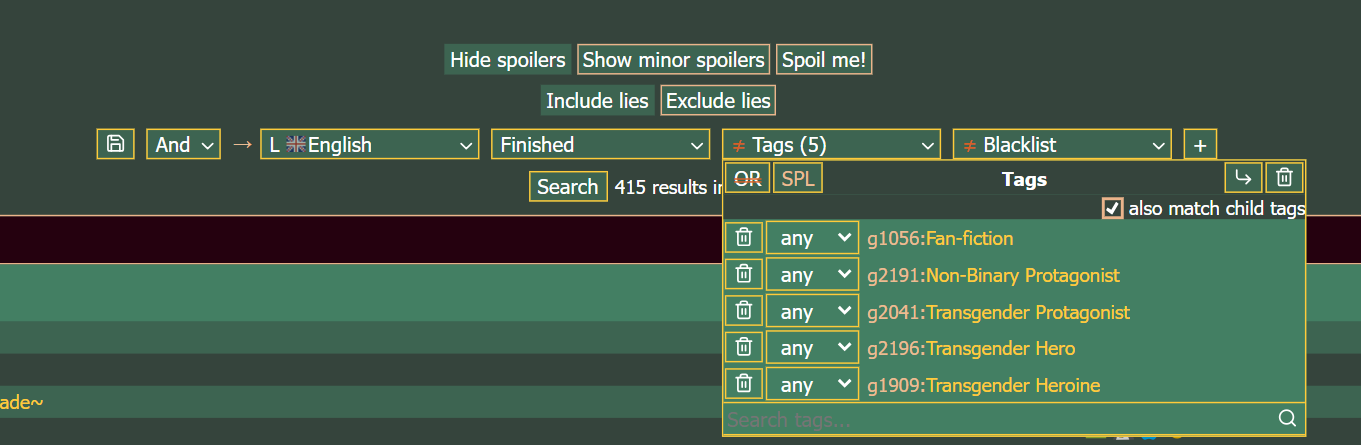Open the English language dropdown
Viewport: 1361px width, 445px height.
(x=369, y=144)
